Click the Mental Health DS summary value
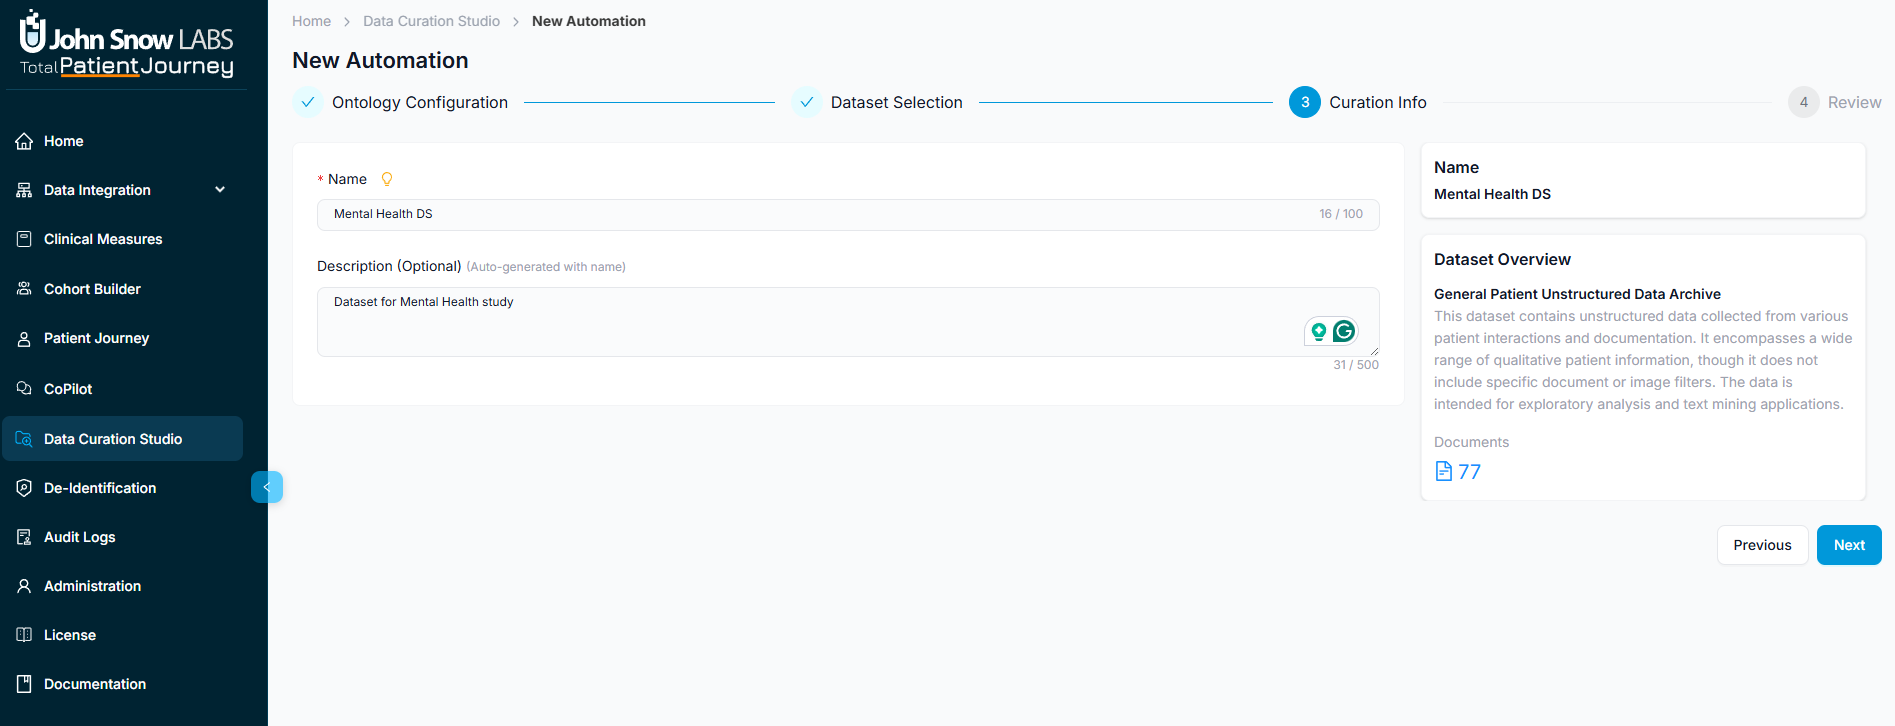The width and height of the screenshot is (1895, 726). tap(1492, 194)
